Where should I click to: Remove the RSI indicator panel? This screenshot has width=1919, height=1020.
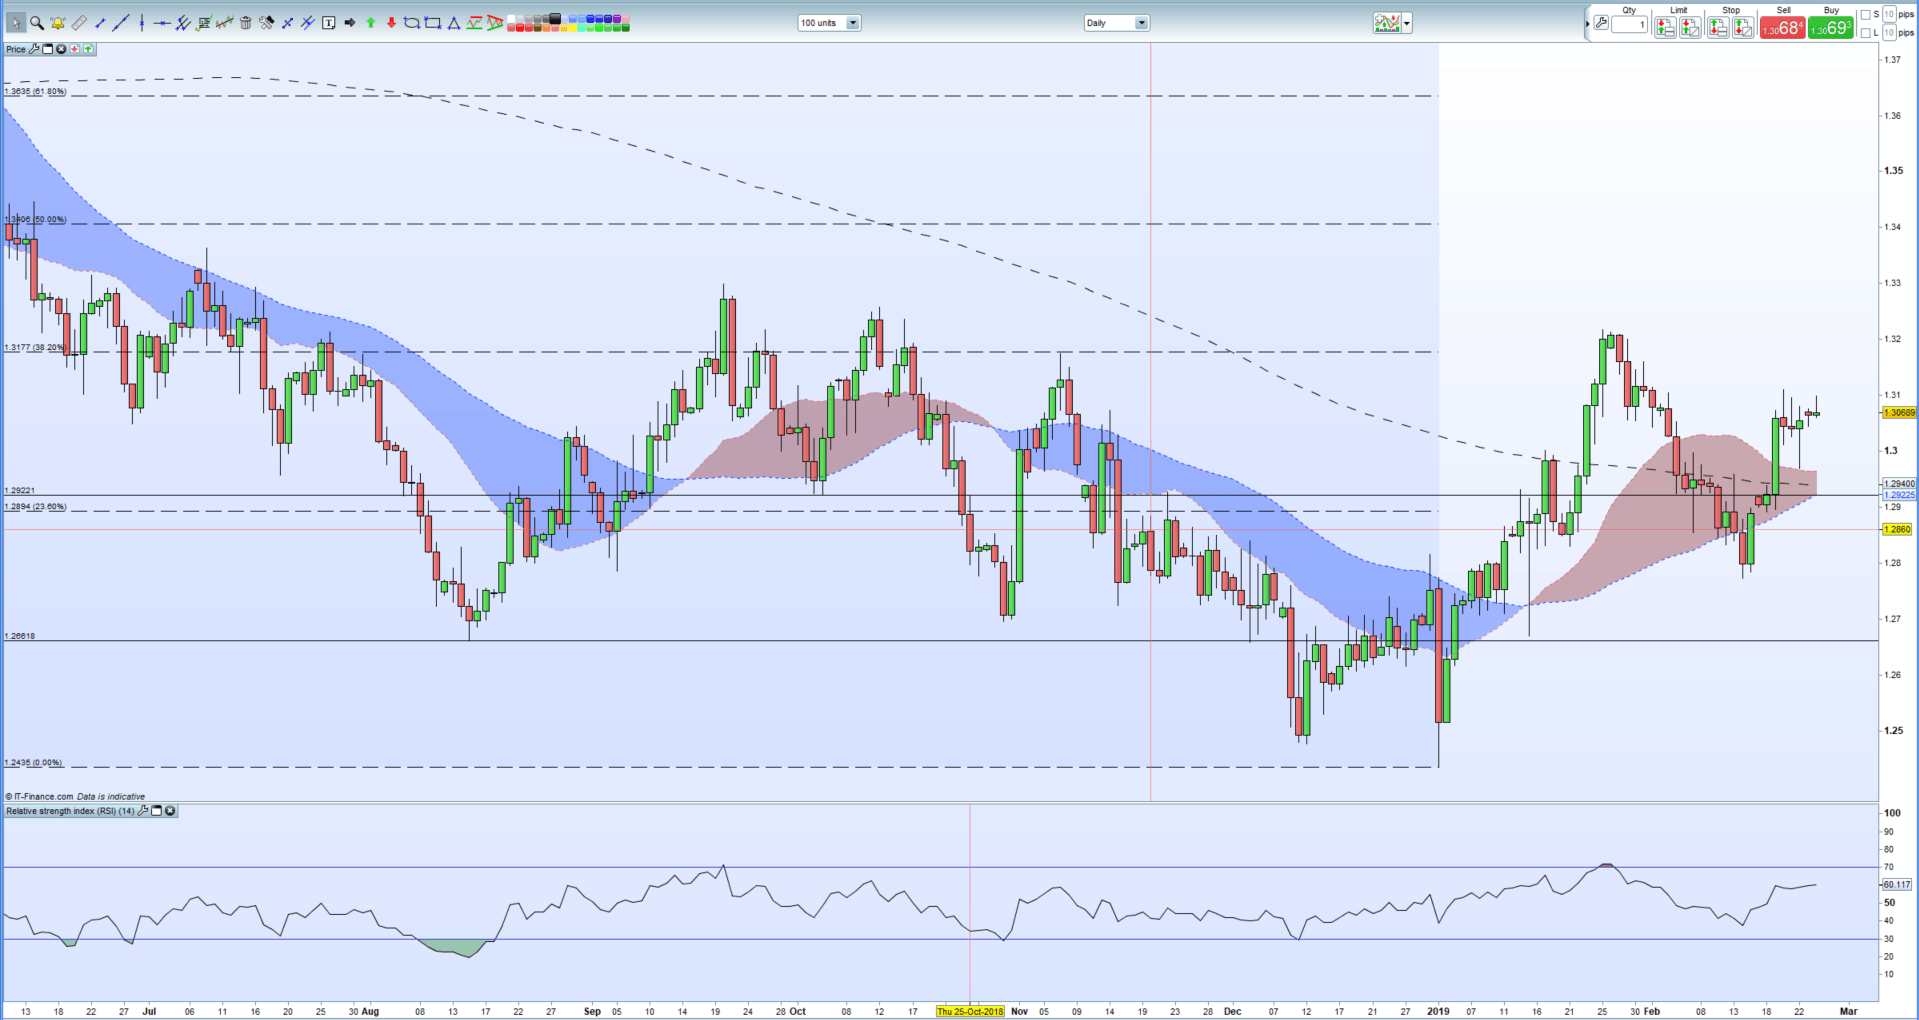171,811
